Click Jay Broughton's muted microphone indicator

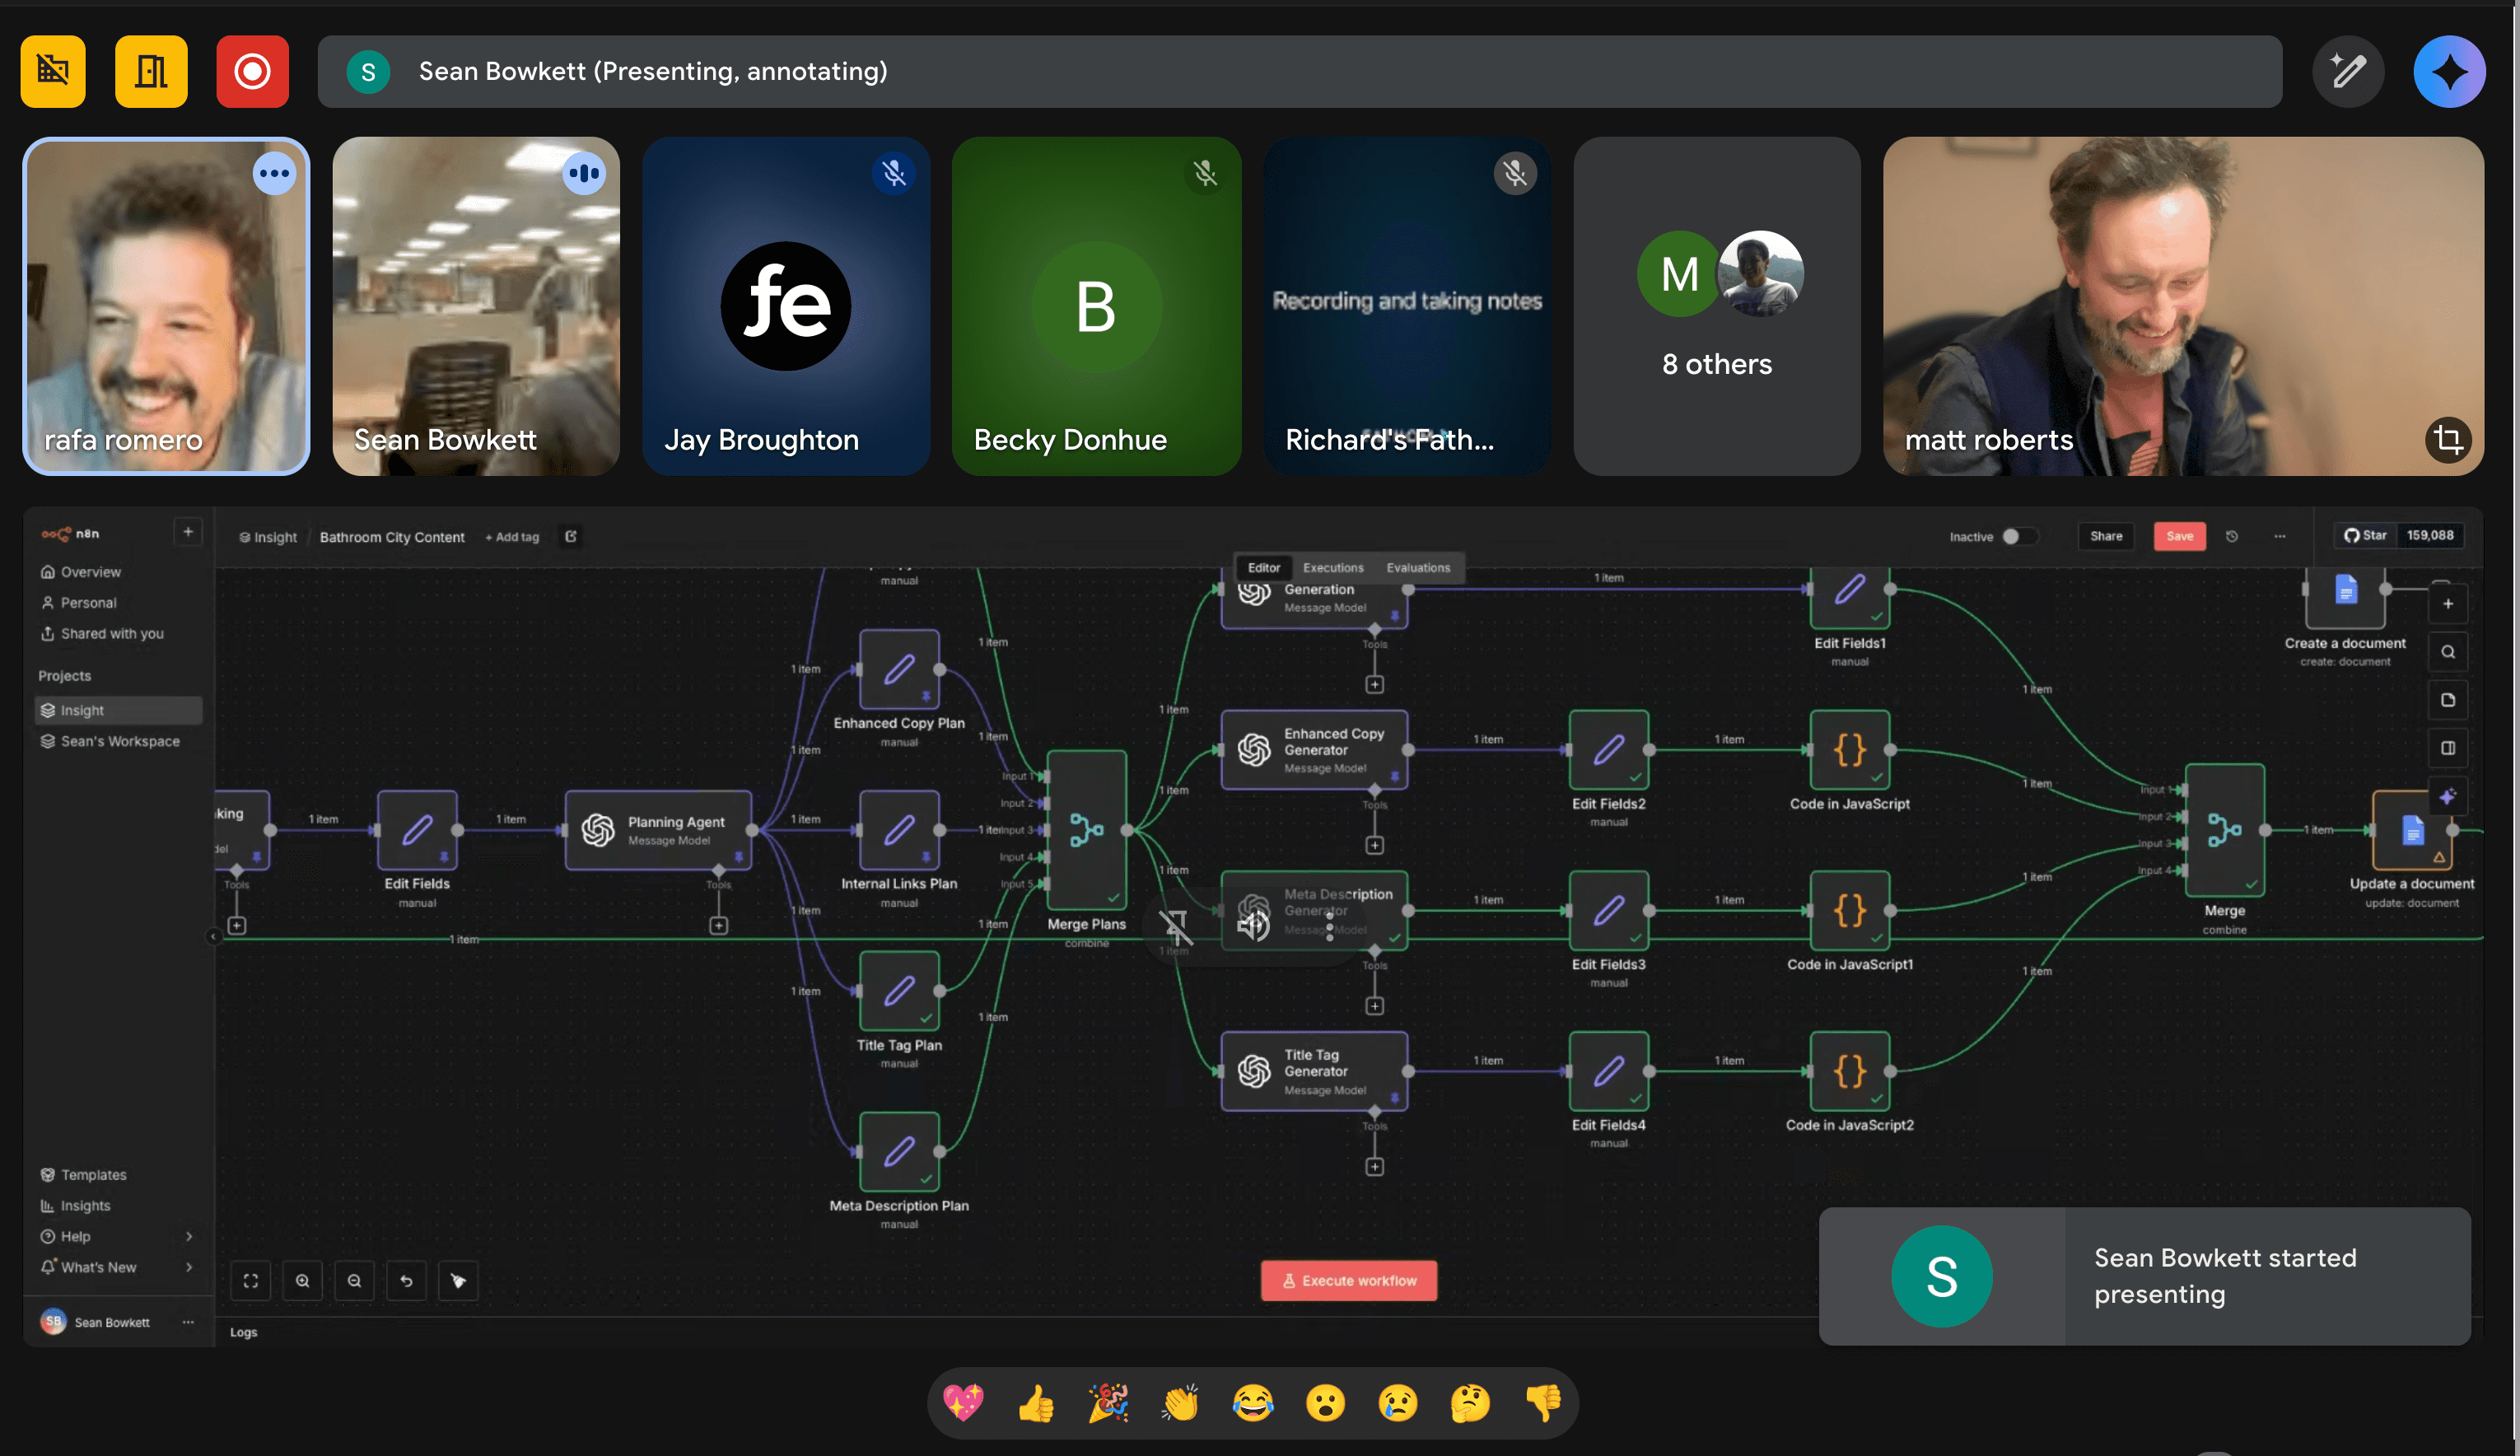(x=894, y=174)
